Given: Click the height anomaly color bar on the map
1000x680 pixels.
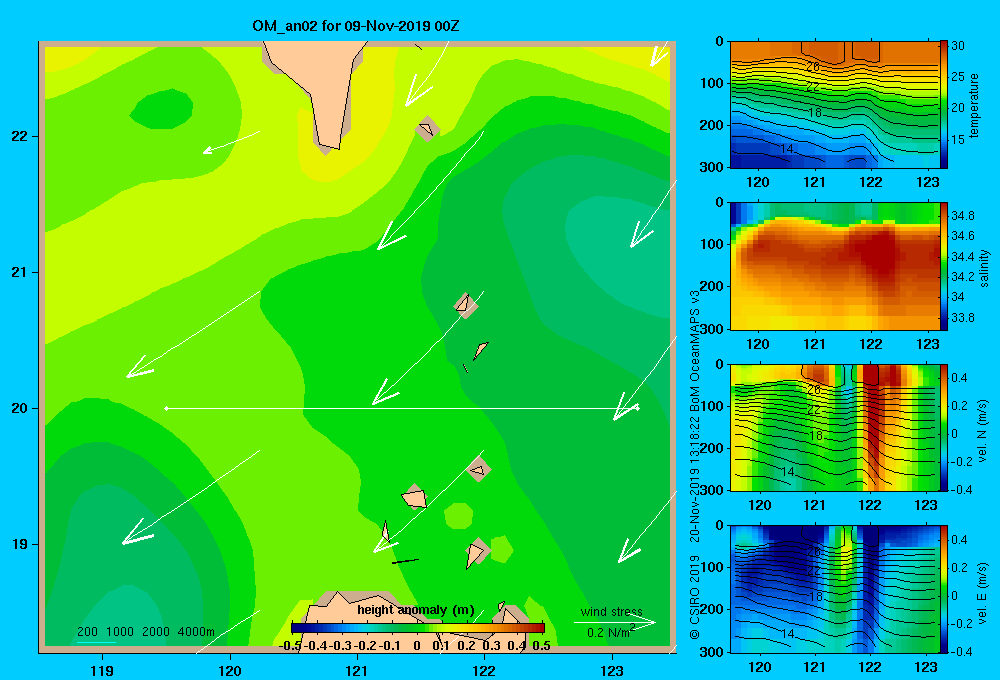Looking at the screenshot, I should [x=418, y=628].
